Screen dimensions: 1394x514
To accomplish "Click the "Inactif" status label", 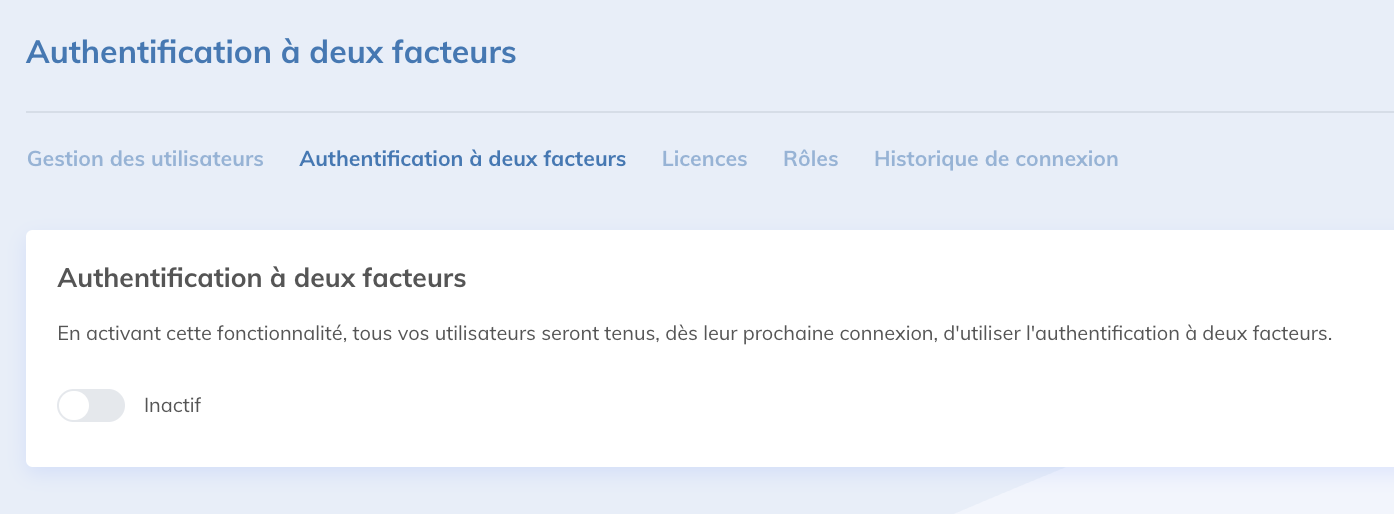I will (172, 406).
